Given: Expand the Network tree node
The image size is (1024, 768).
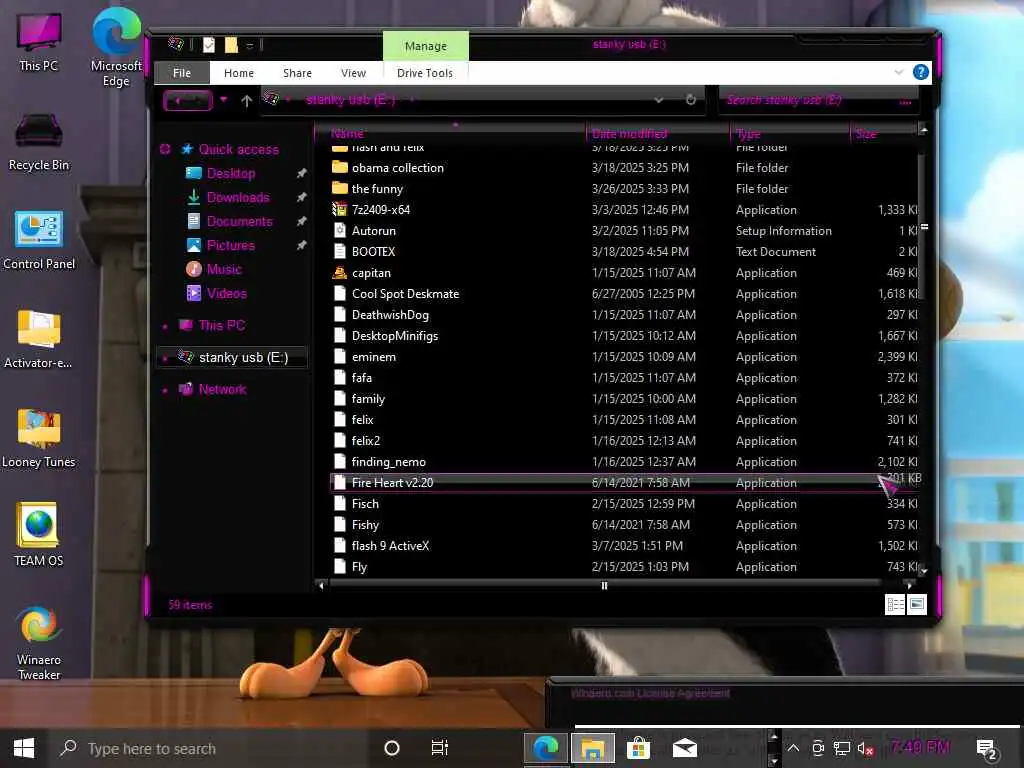Looking at the screenshot, I should 165,390.
